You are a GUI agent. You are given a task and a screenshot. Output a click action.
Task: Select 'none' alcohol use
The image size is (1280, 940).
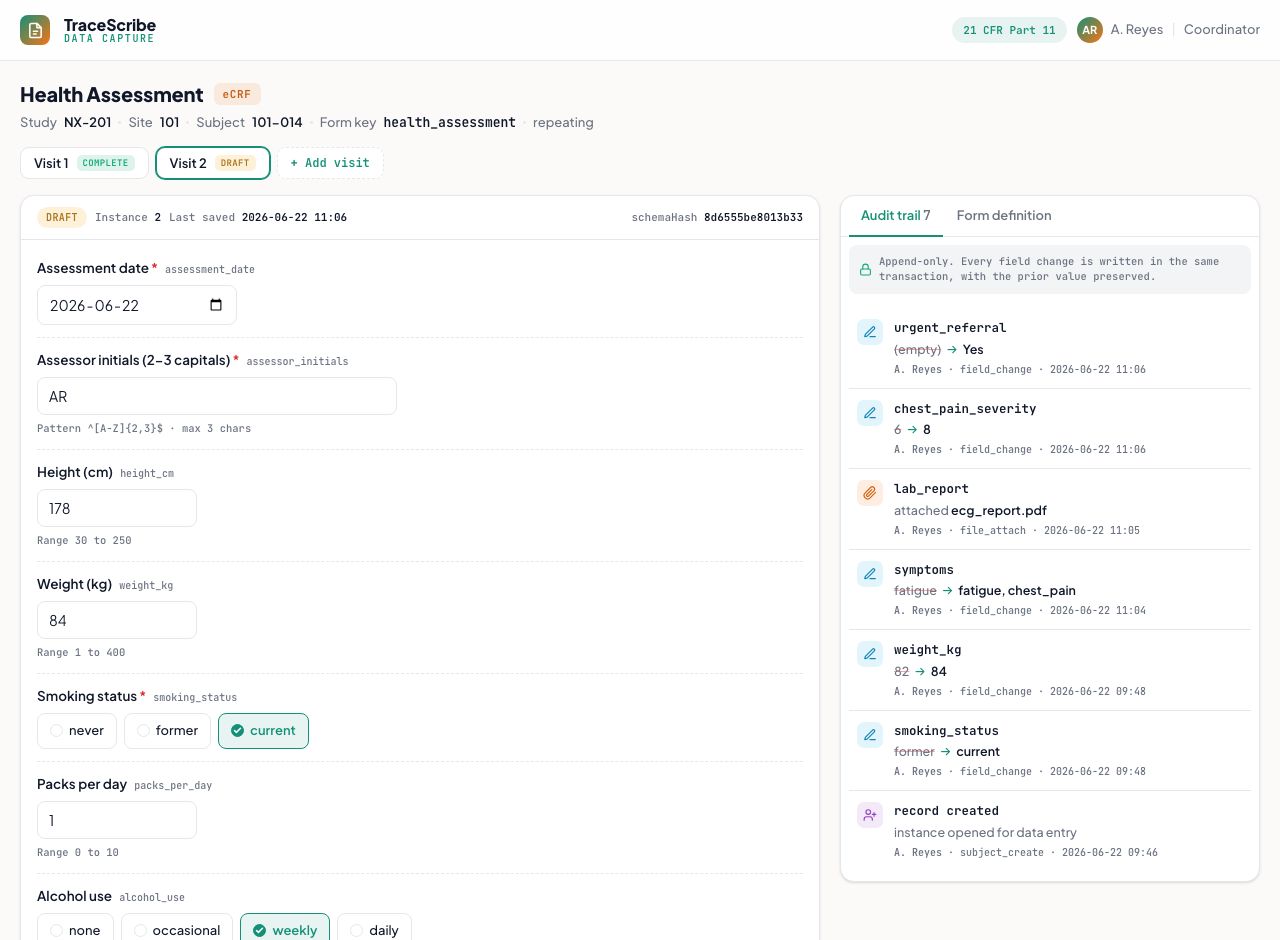click(75, 930)
